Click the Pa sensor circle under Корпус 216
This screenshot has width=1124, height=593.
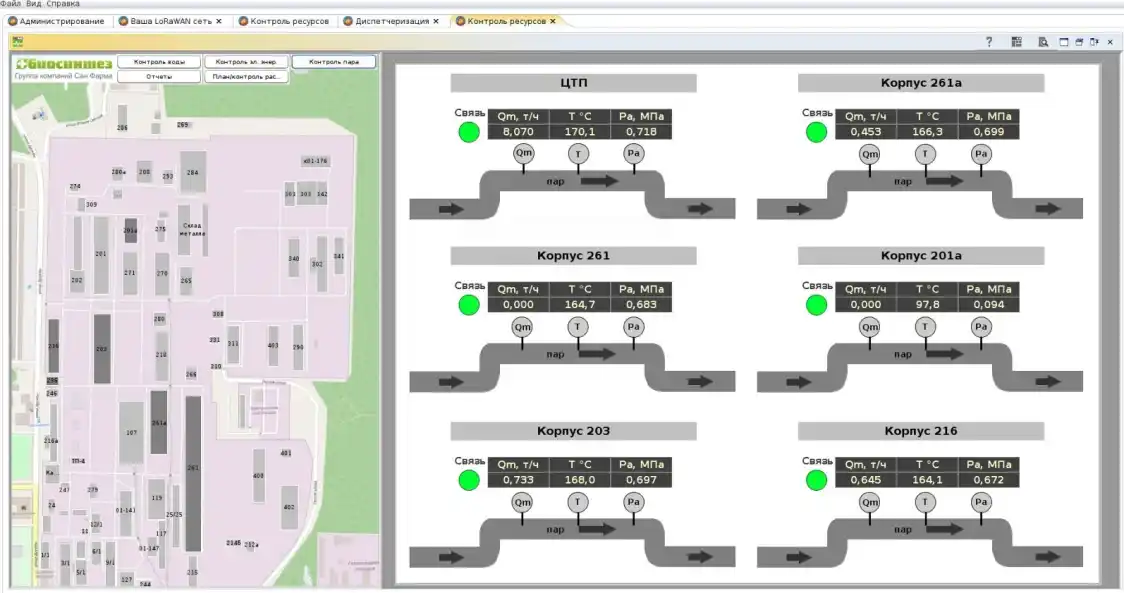click(x=981, y=503)
